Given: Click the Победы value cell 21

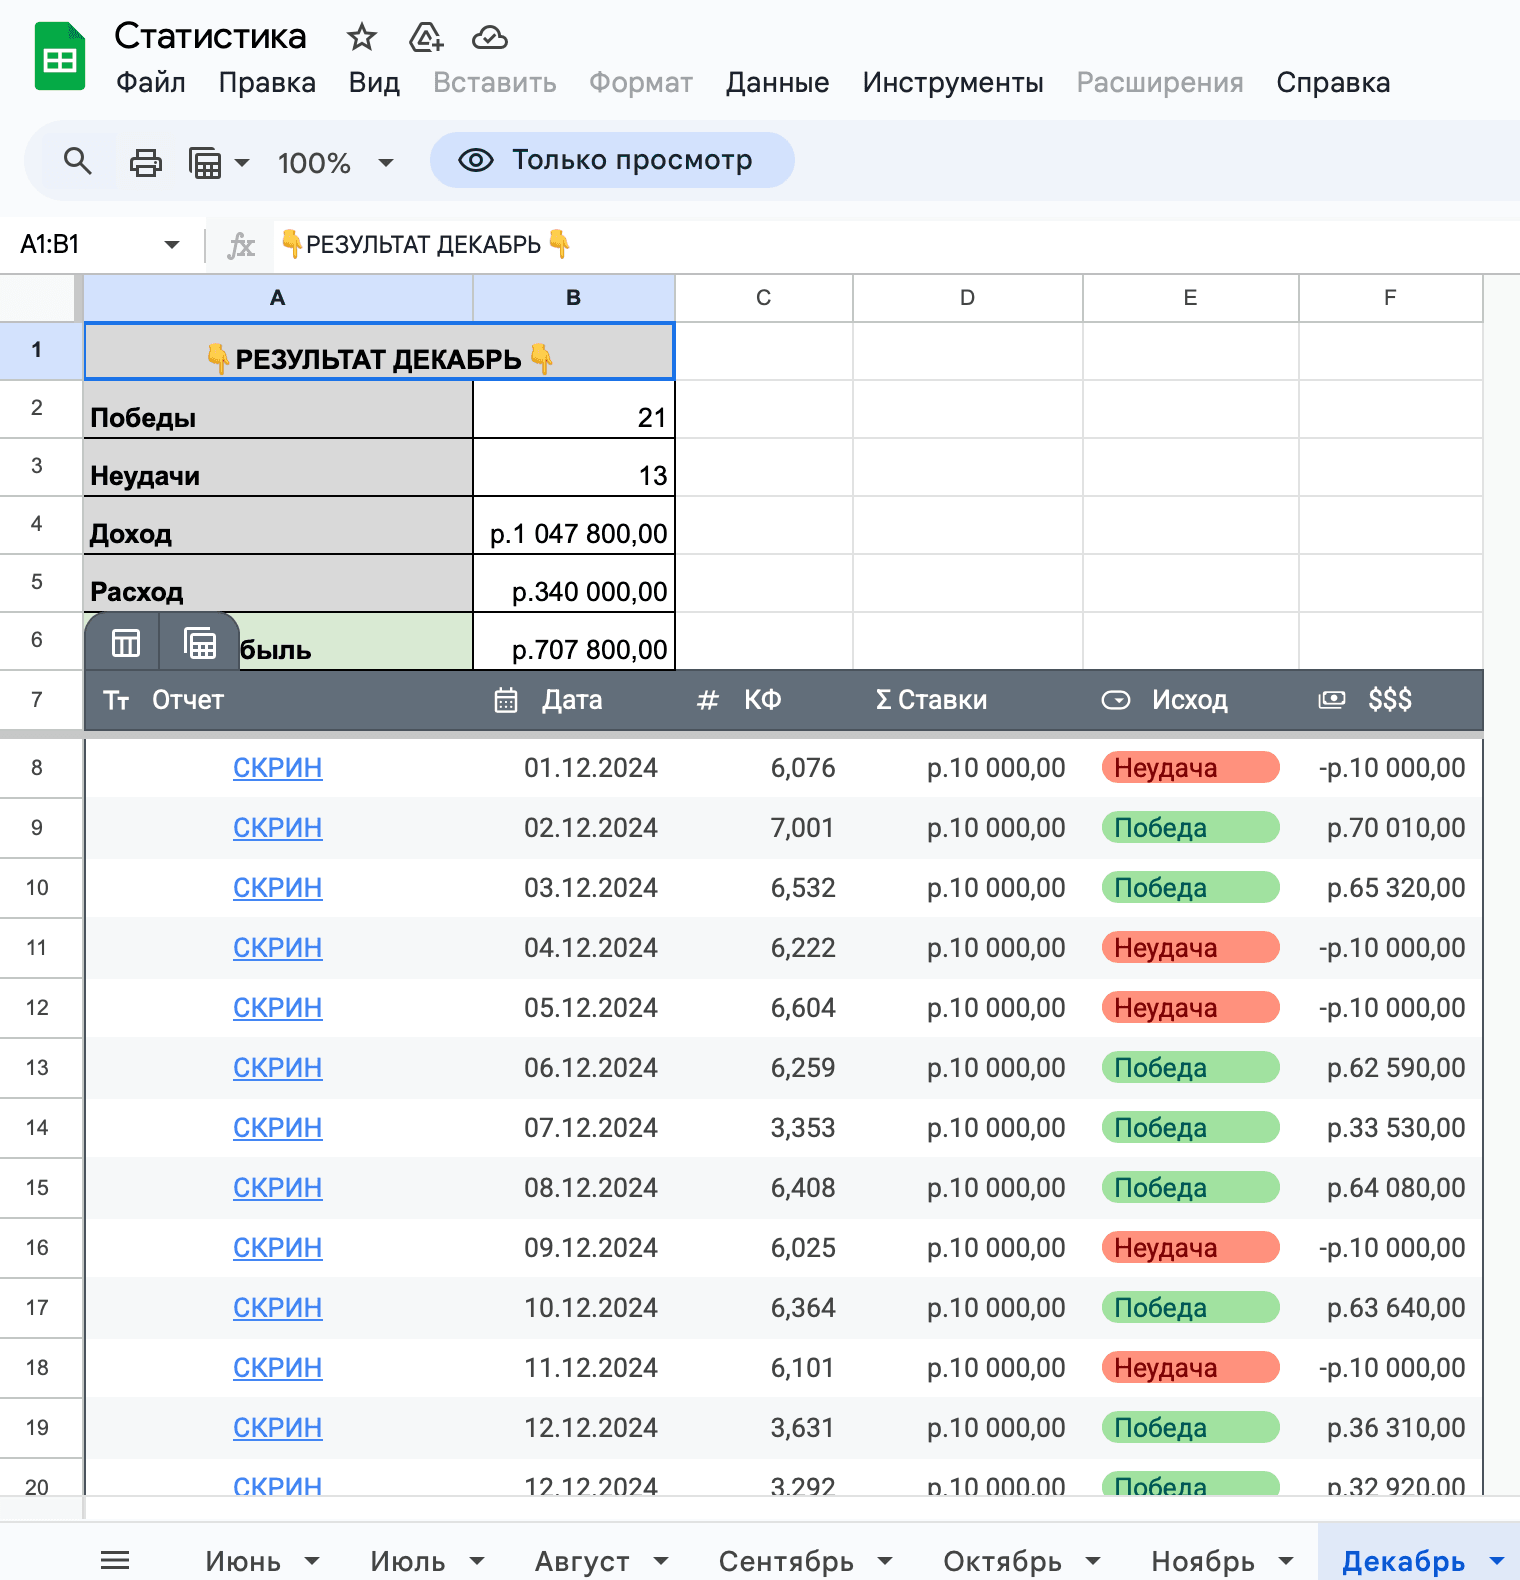Looking at the screenshot, I should (x=574, y=409).
